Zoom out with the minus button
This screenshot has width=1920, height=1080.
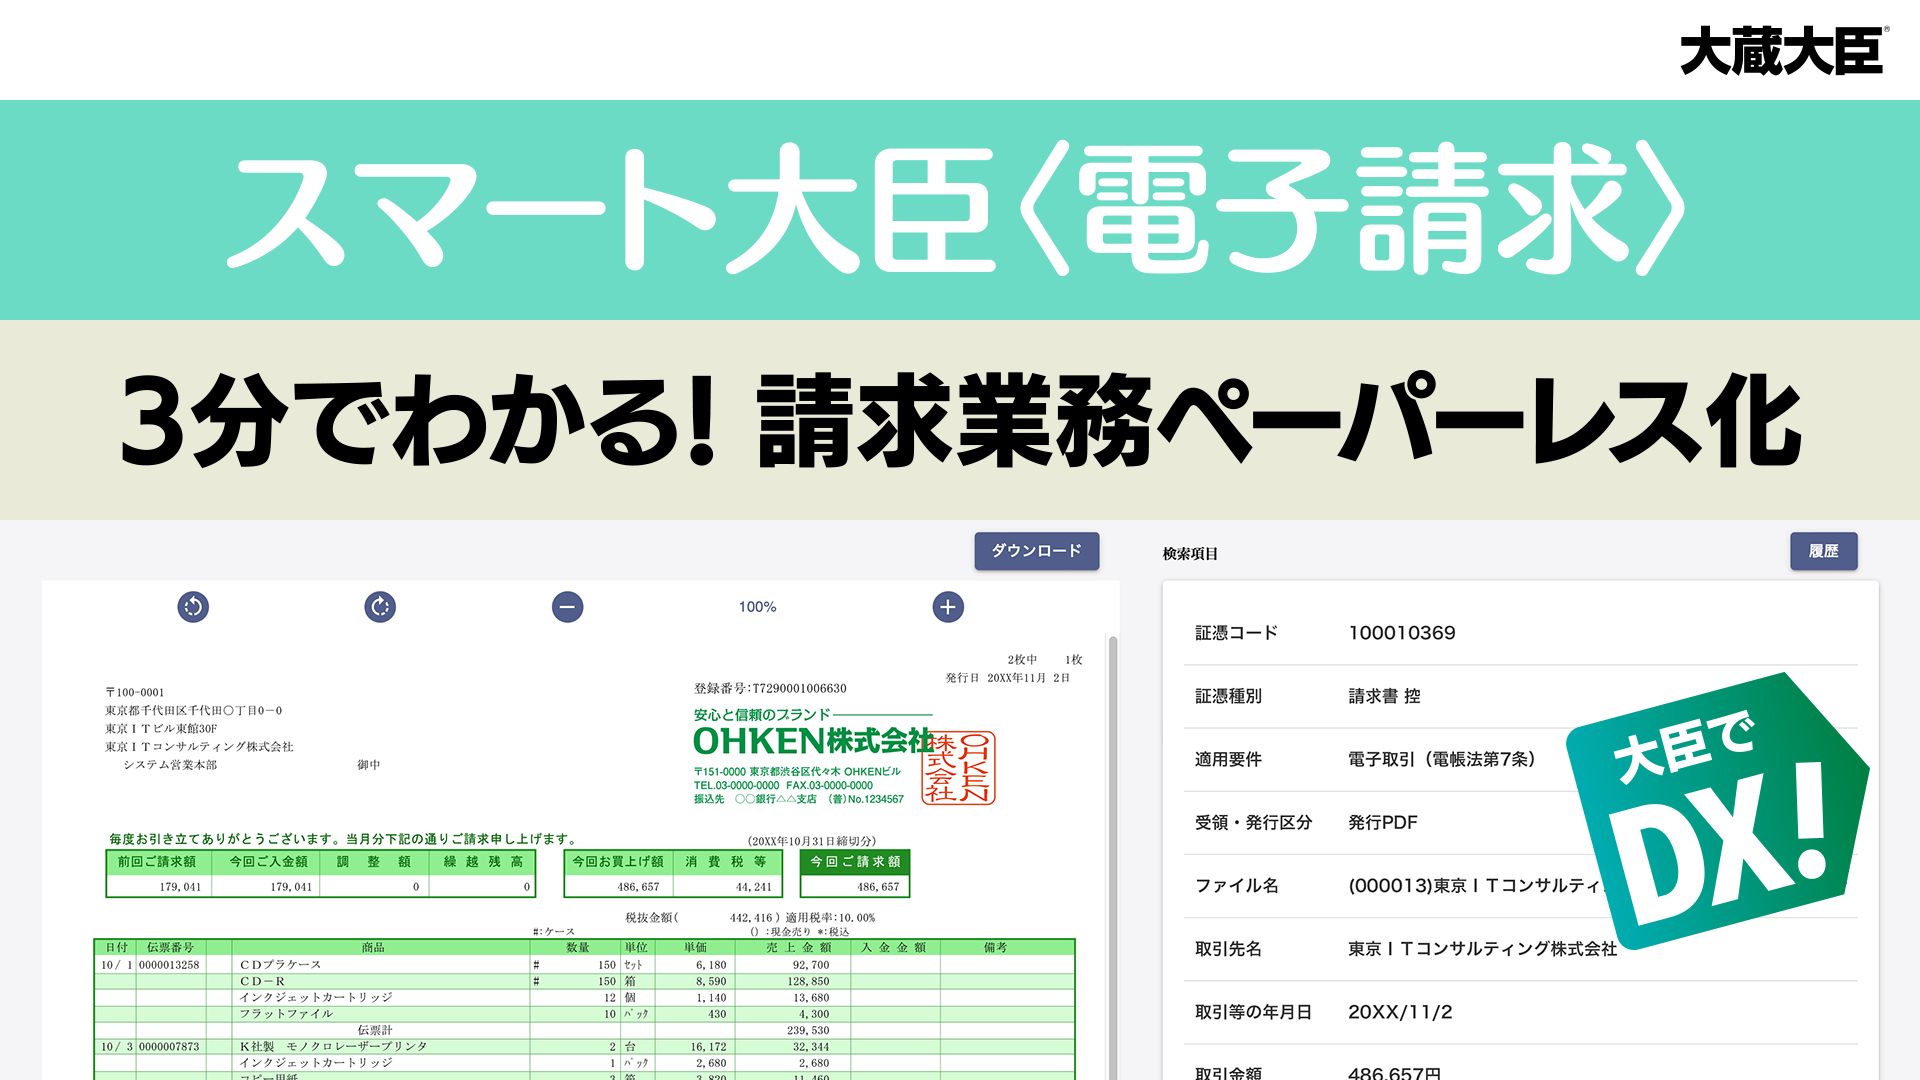point(567,607)
